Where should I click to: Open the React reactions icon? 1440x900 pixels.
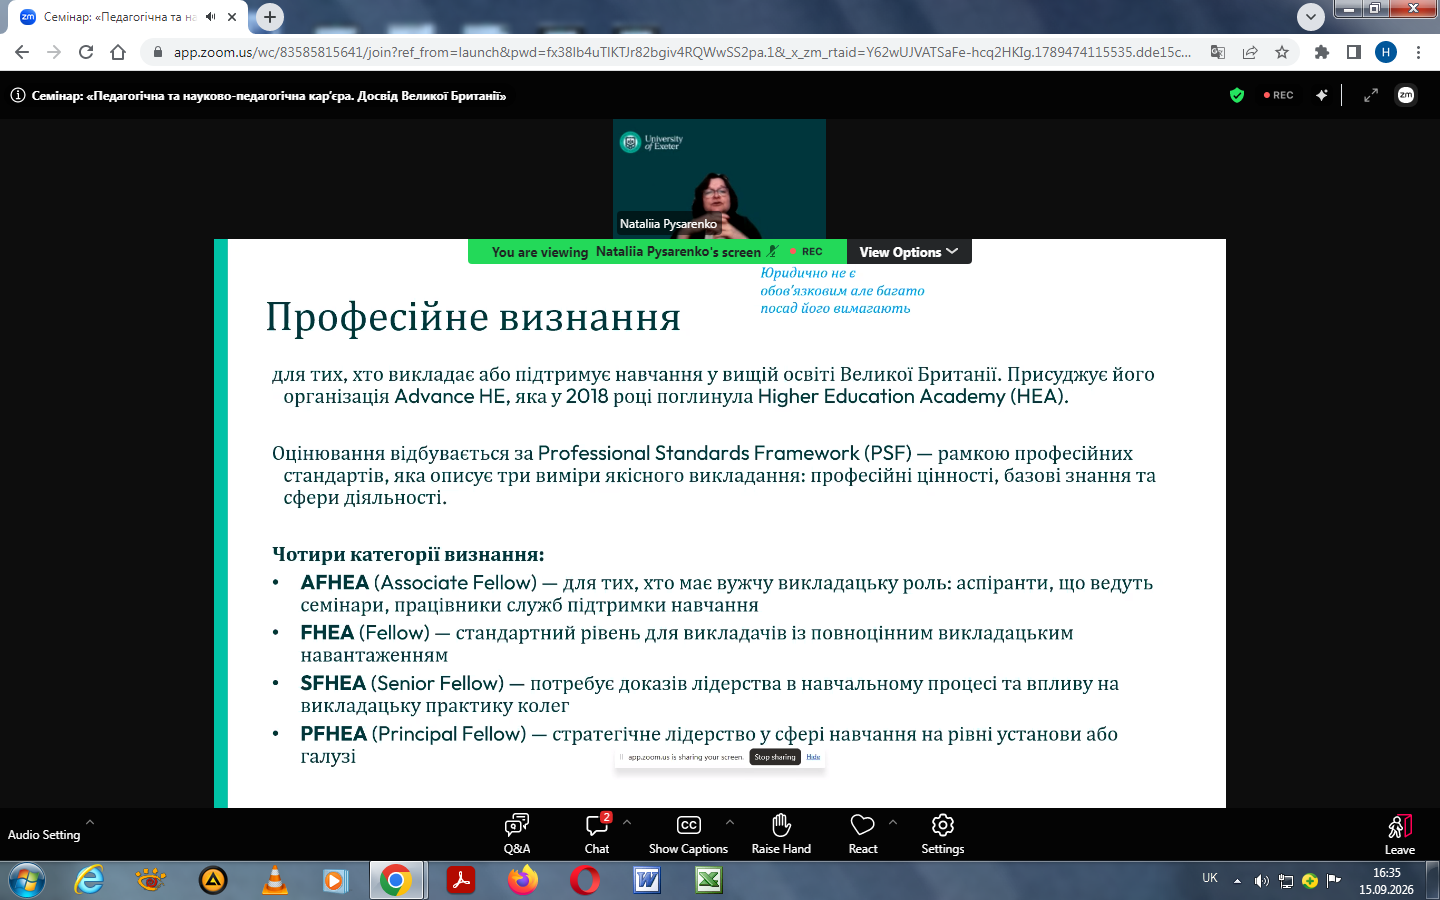point(863,824)
